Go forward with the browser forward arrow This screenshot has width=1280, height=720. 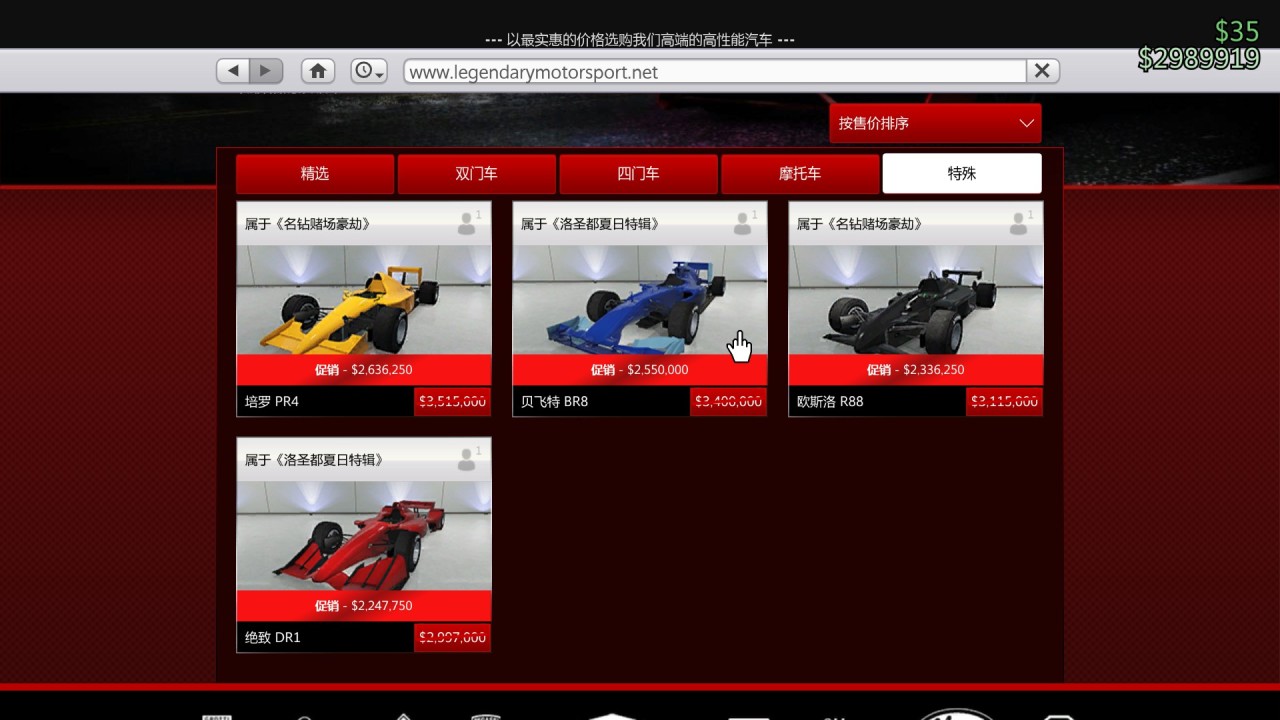click(266, 71)
